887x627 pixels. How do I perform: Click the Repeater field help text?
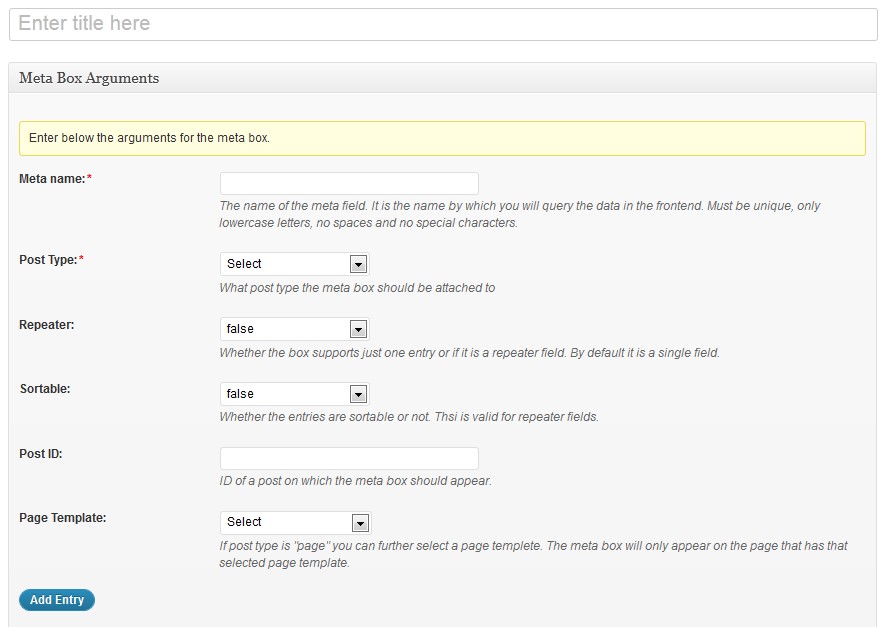pos(469,353)
